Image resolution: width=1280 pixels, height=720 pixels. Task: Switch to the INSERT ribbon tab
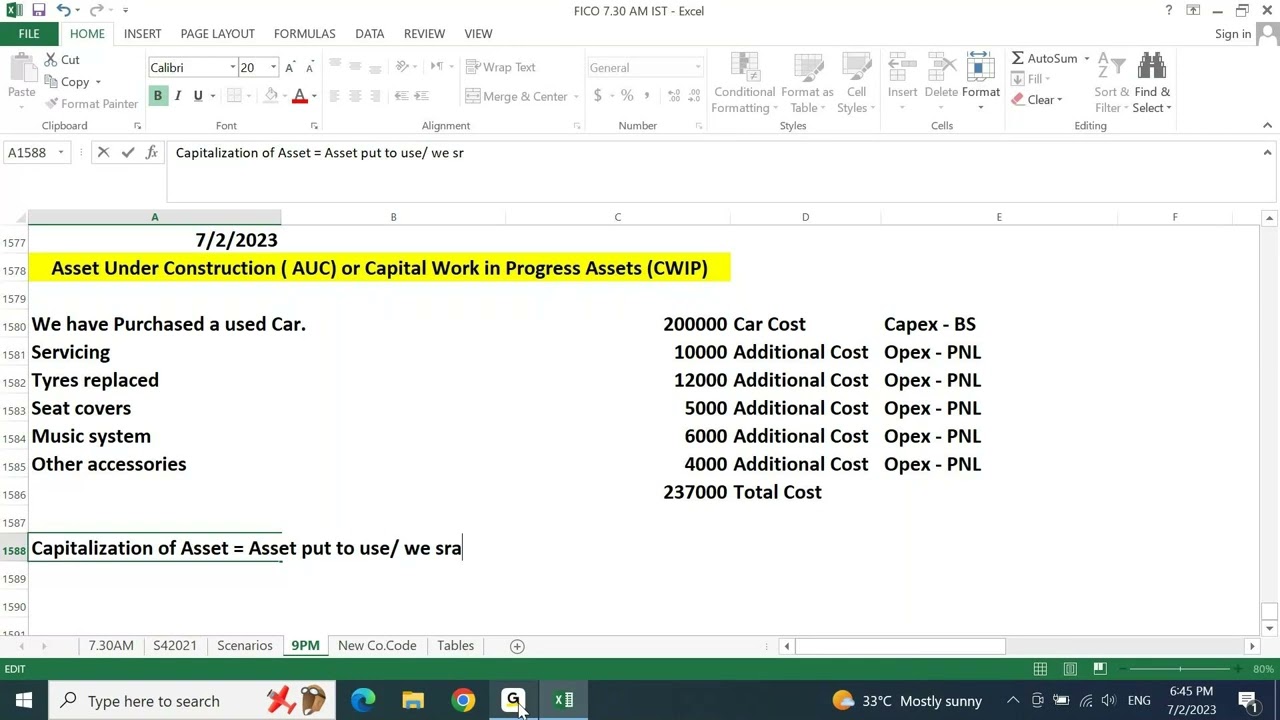(x=142, y=33)
